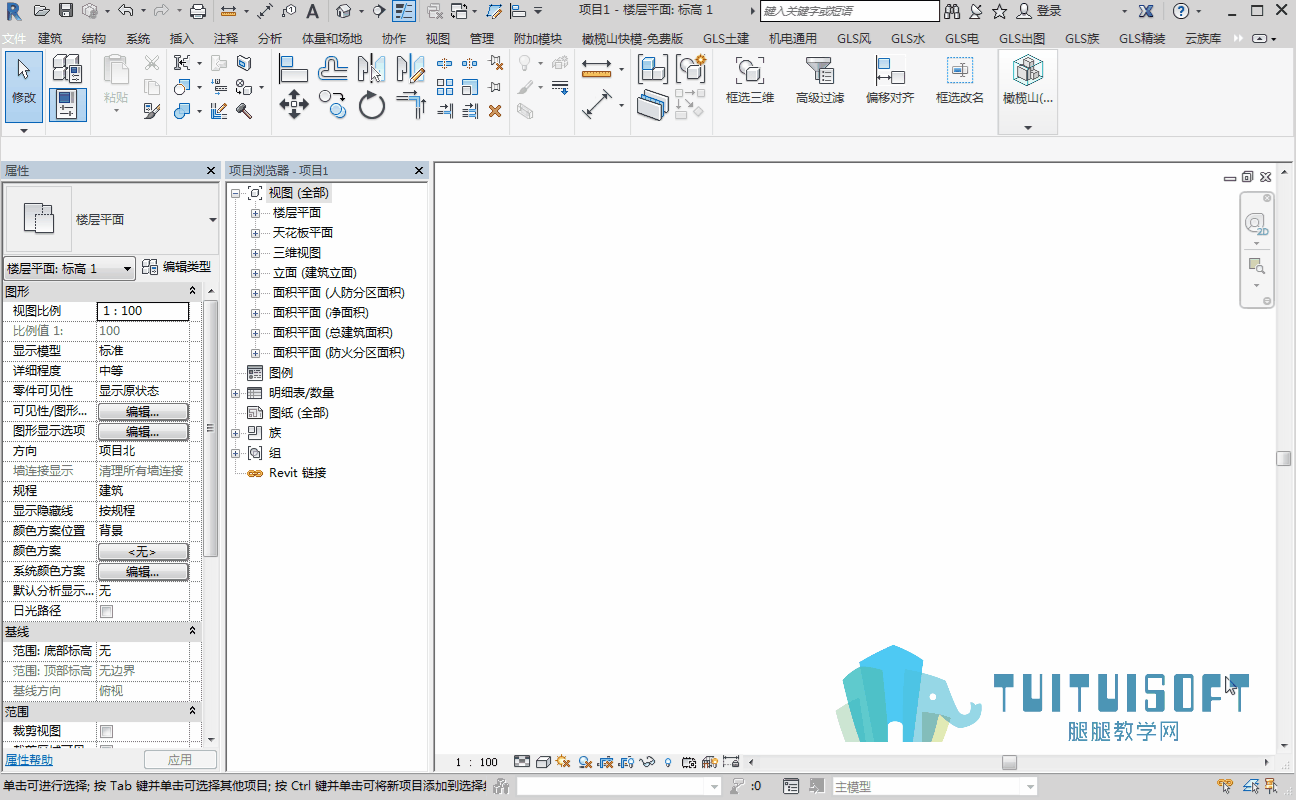The image size is (1296, 800).
Task: Click the horizontal scrollbar thumb under the canvas
Action: pos(1010,762)
